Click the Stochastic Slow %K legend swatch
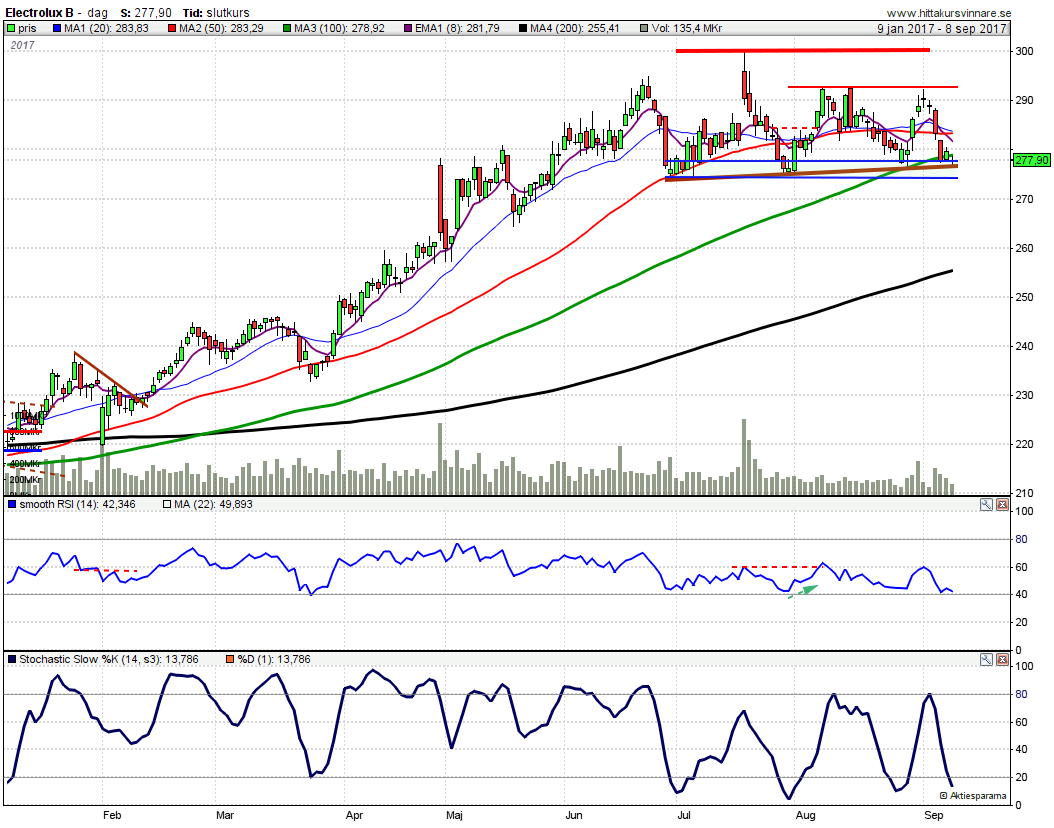The height and width of the screenshot is (828, 1054). 11,659
